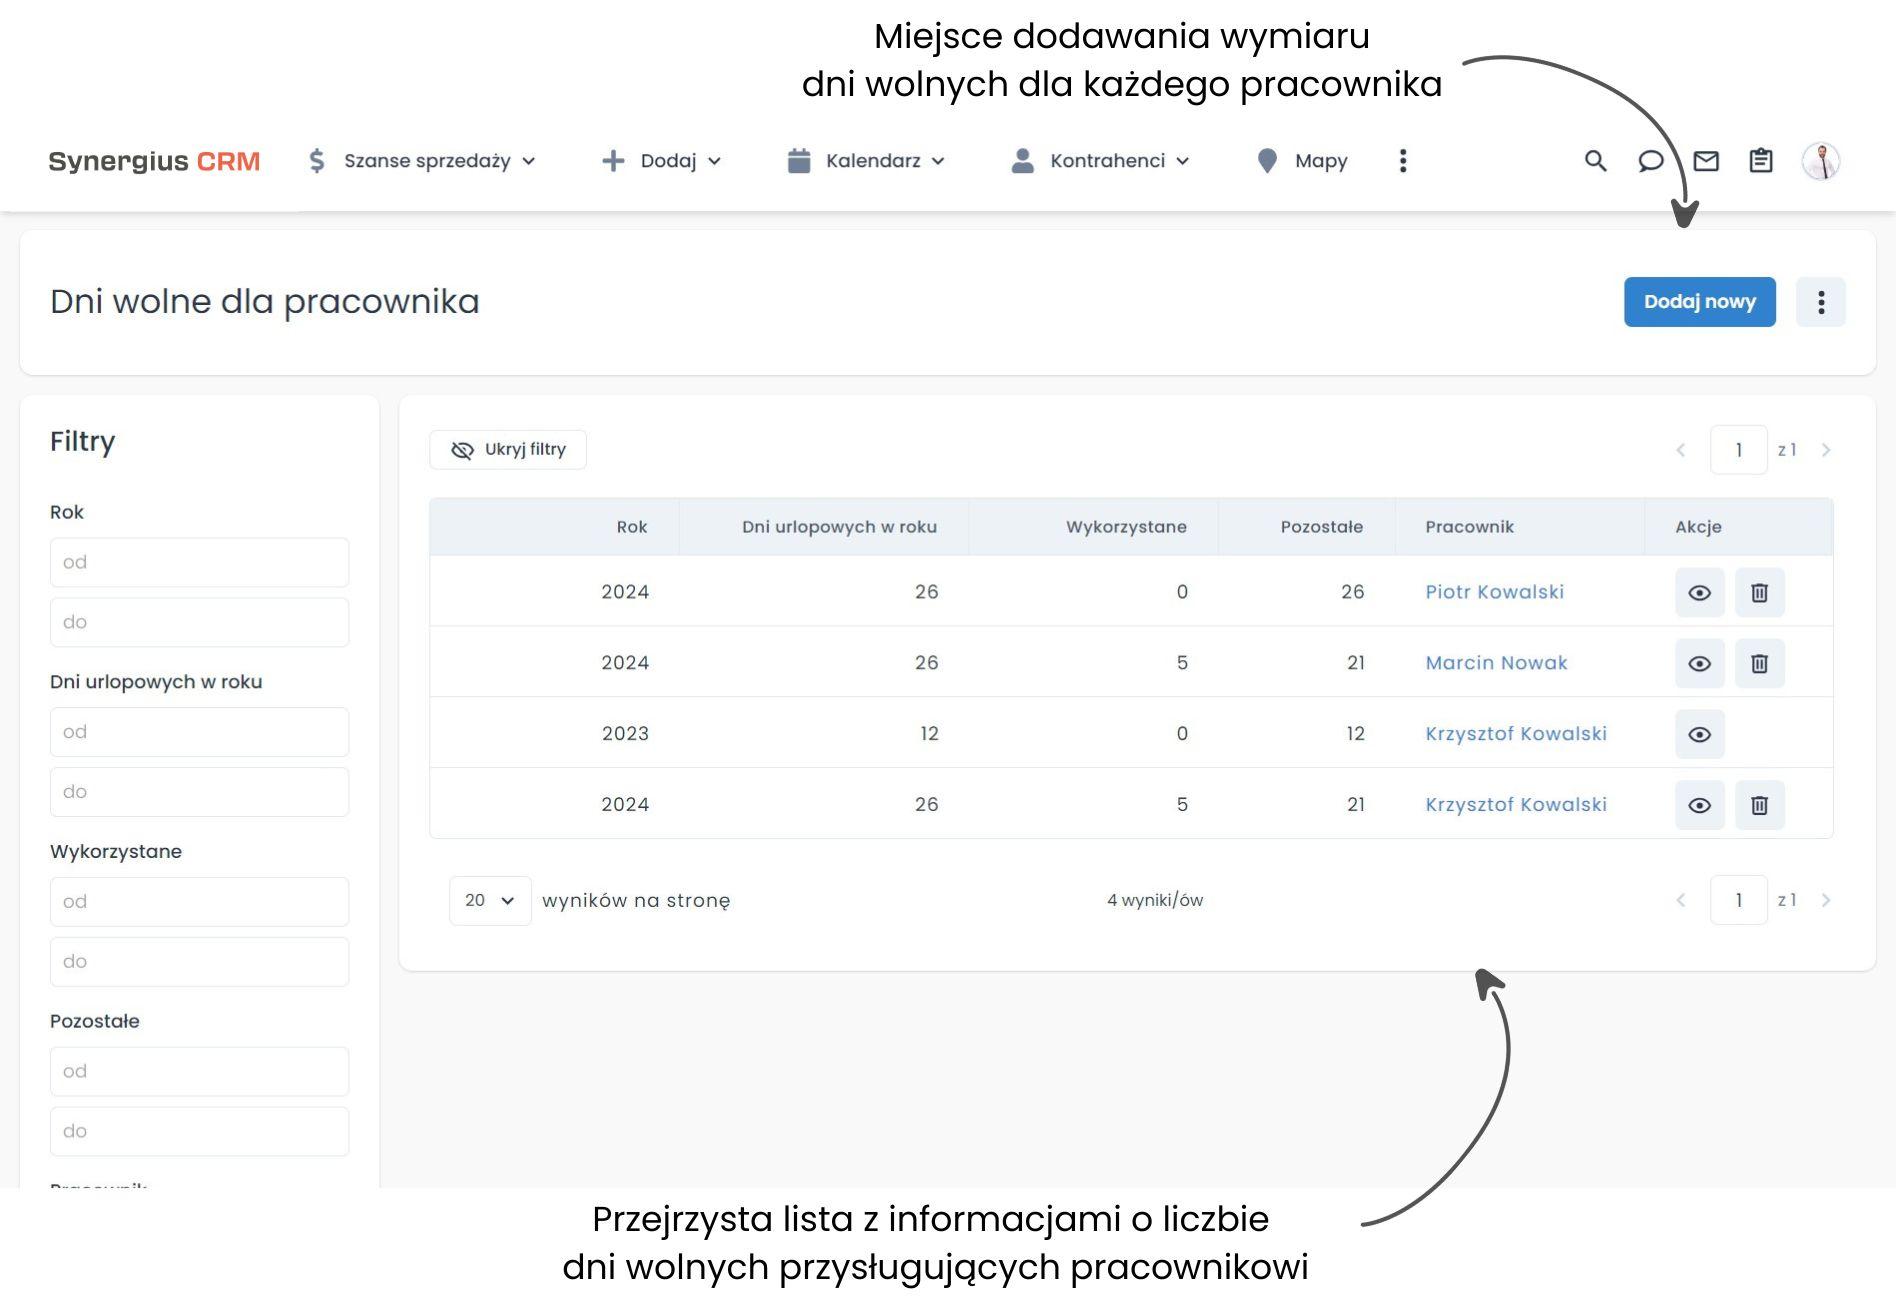
Task: Click the Dodaj nowy button
Action: pyautogui.click(x=1699, y=302)
